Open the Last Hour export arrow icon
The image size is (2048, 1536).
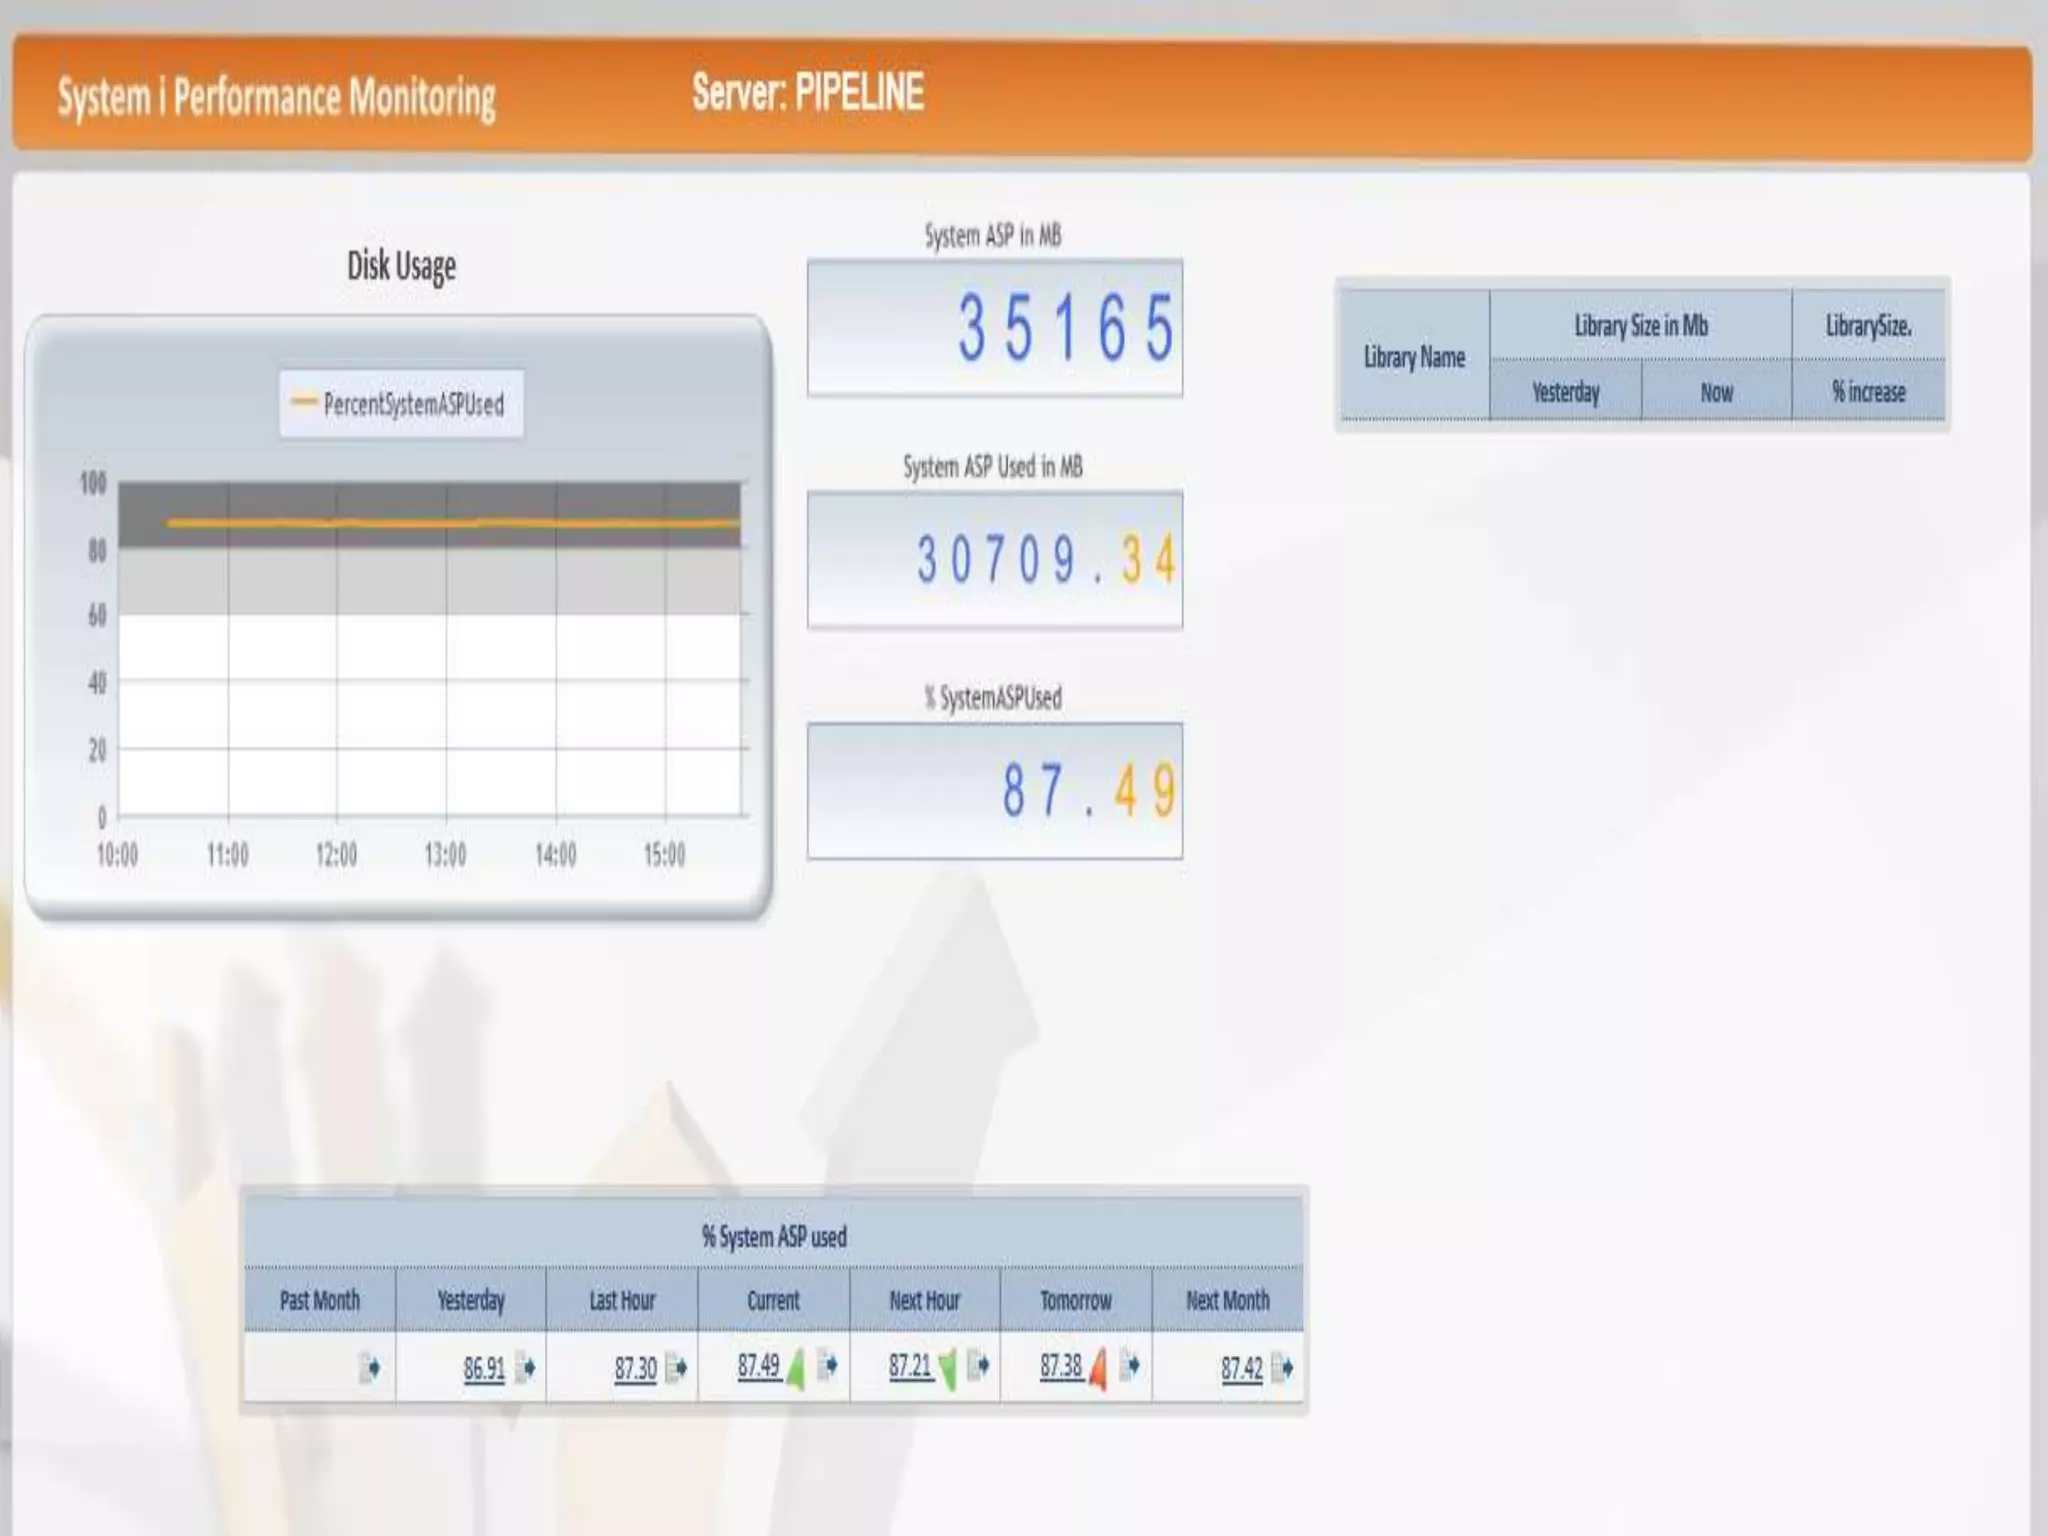[x=676, y=1367]
